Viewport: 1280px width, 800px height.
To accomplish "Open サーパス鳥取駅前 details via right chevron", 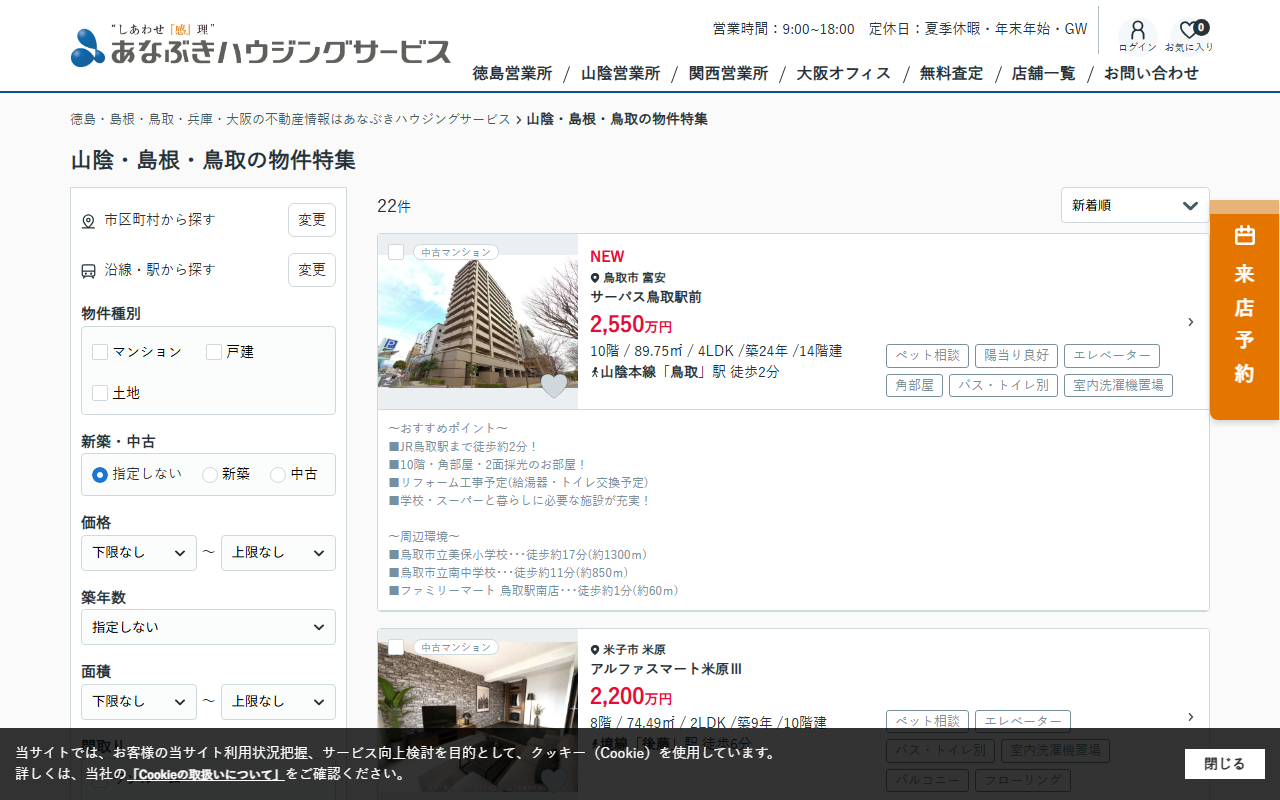I will (x=1190, y=322).
